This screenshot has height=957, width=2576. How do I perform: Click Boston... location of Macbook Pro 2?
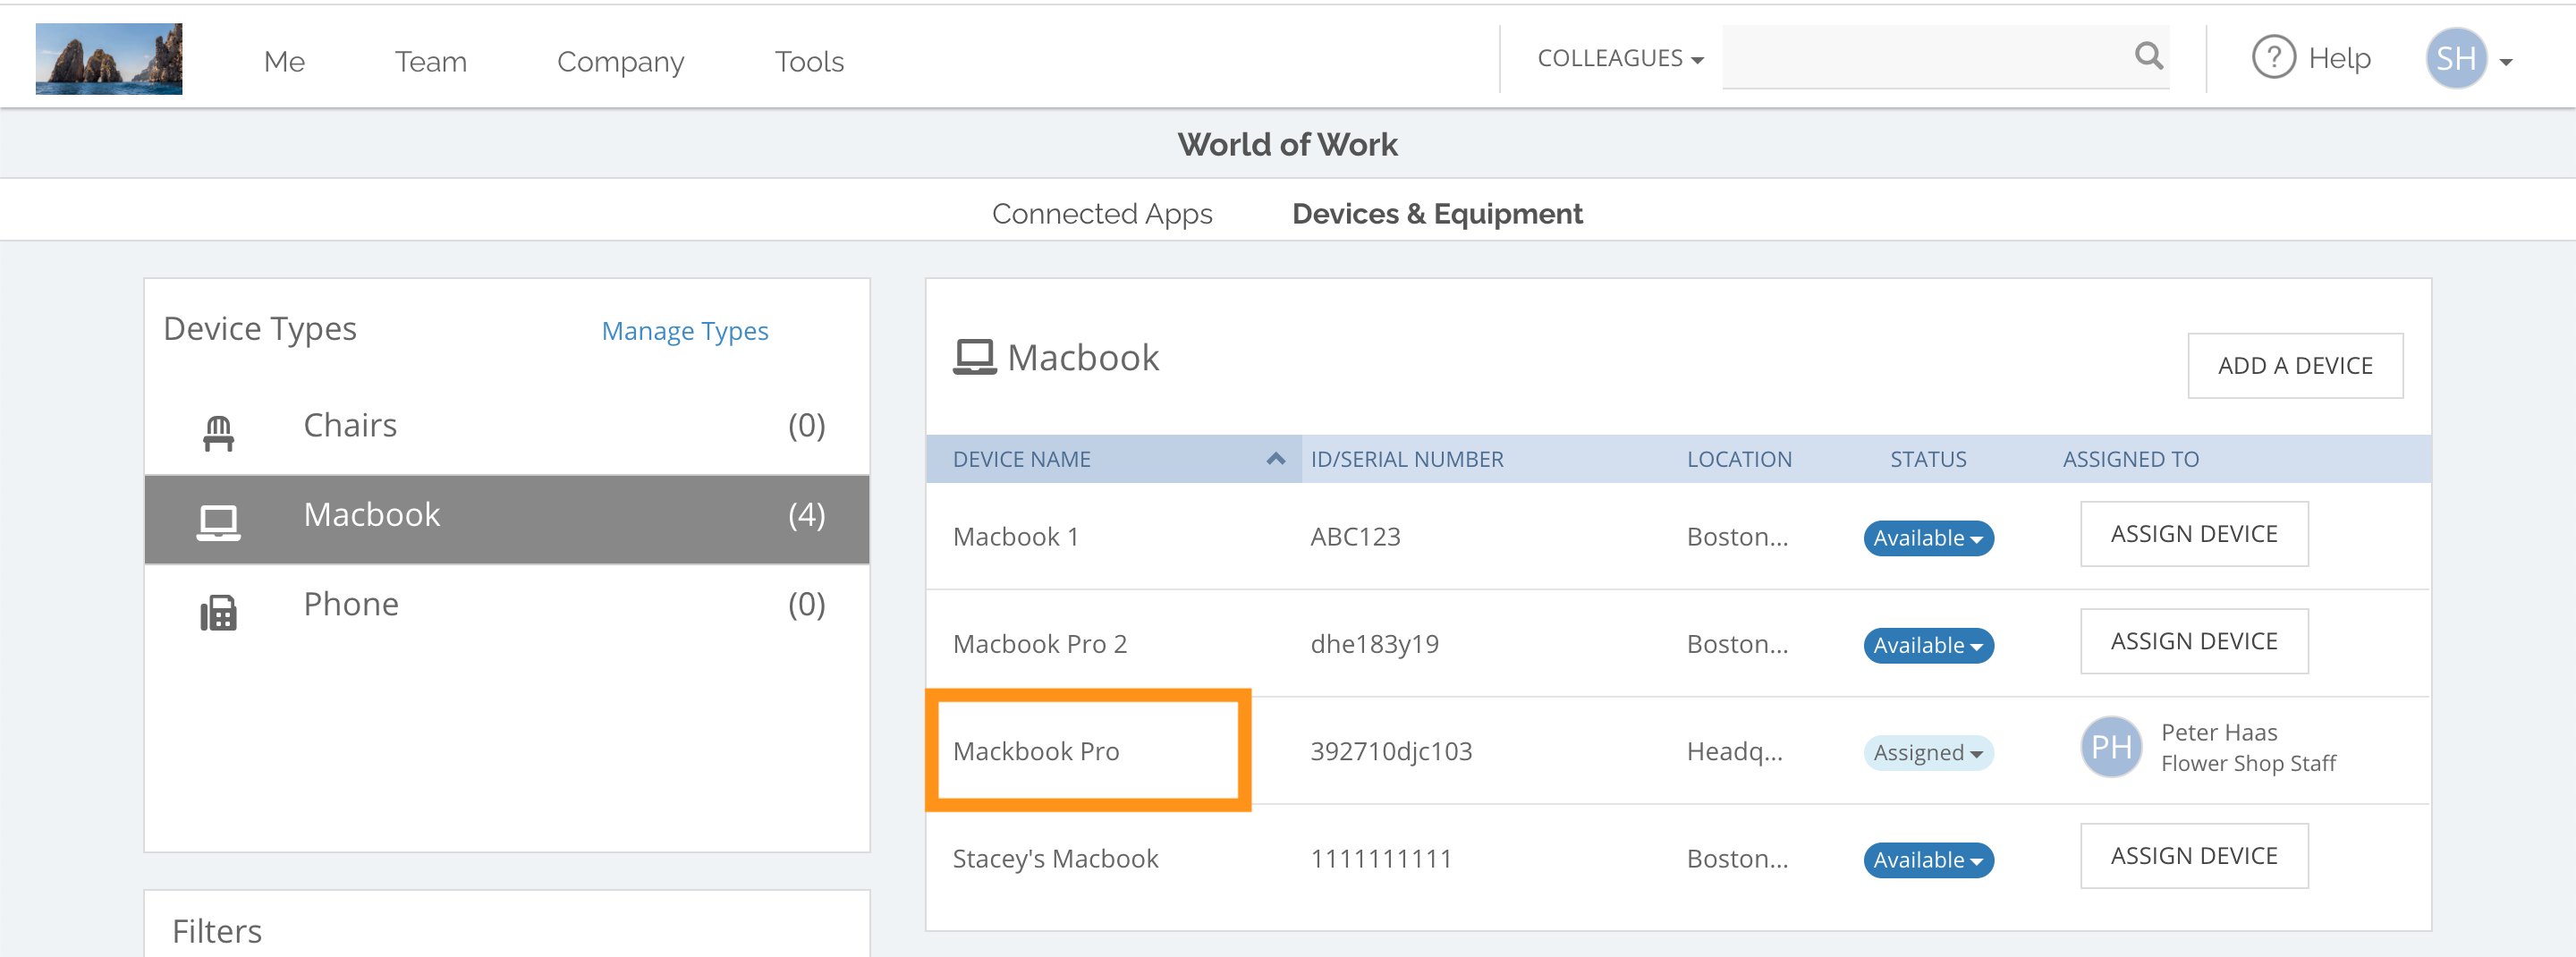(x=1737, y=643)
